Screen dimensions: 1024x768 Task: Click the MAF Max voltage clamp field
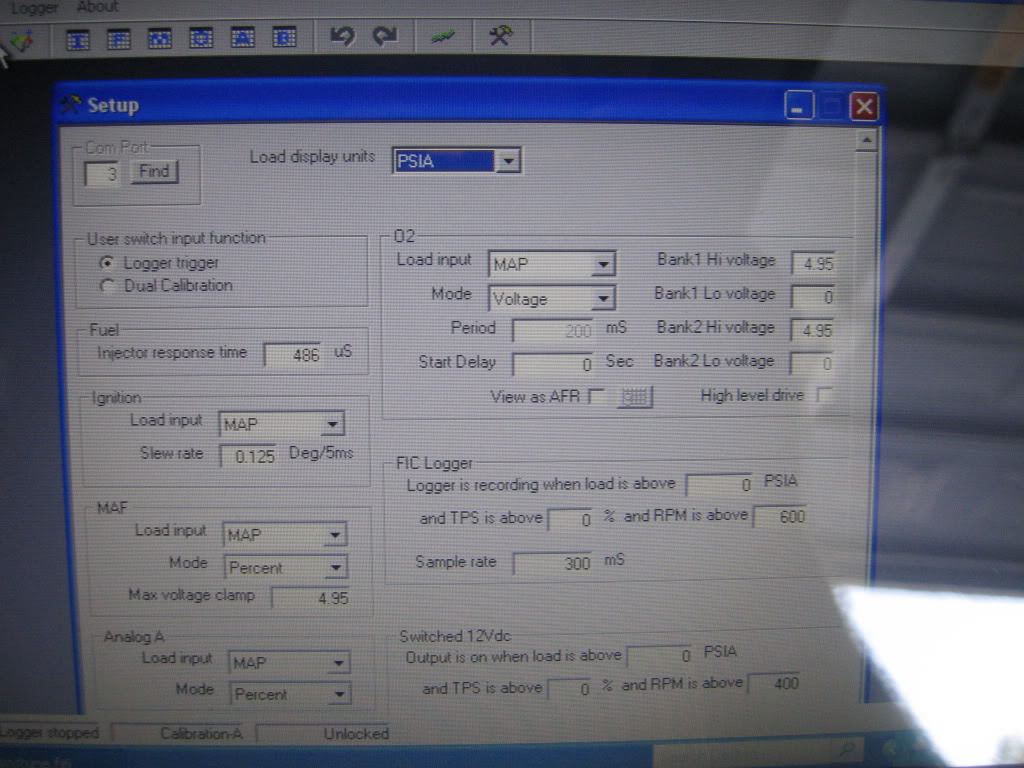(x=312, y=598)
